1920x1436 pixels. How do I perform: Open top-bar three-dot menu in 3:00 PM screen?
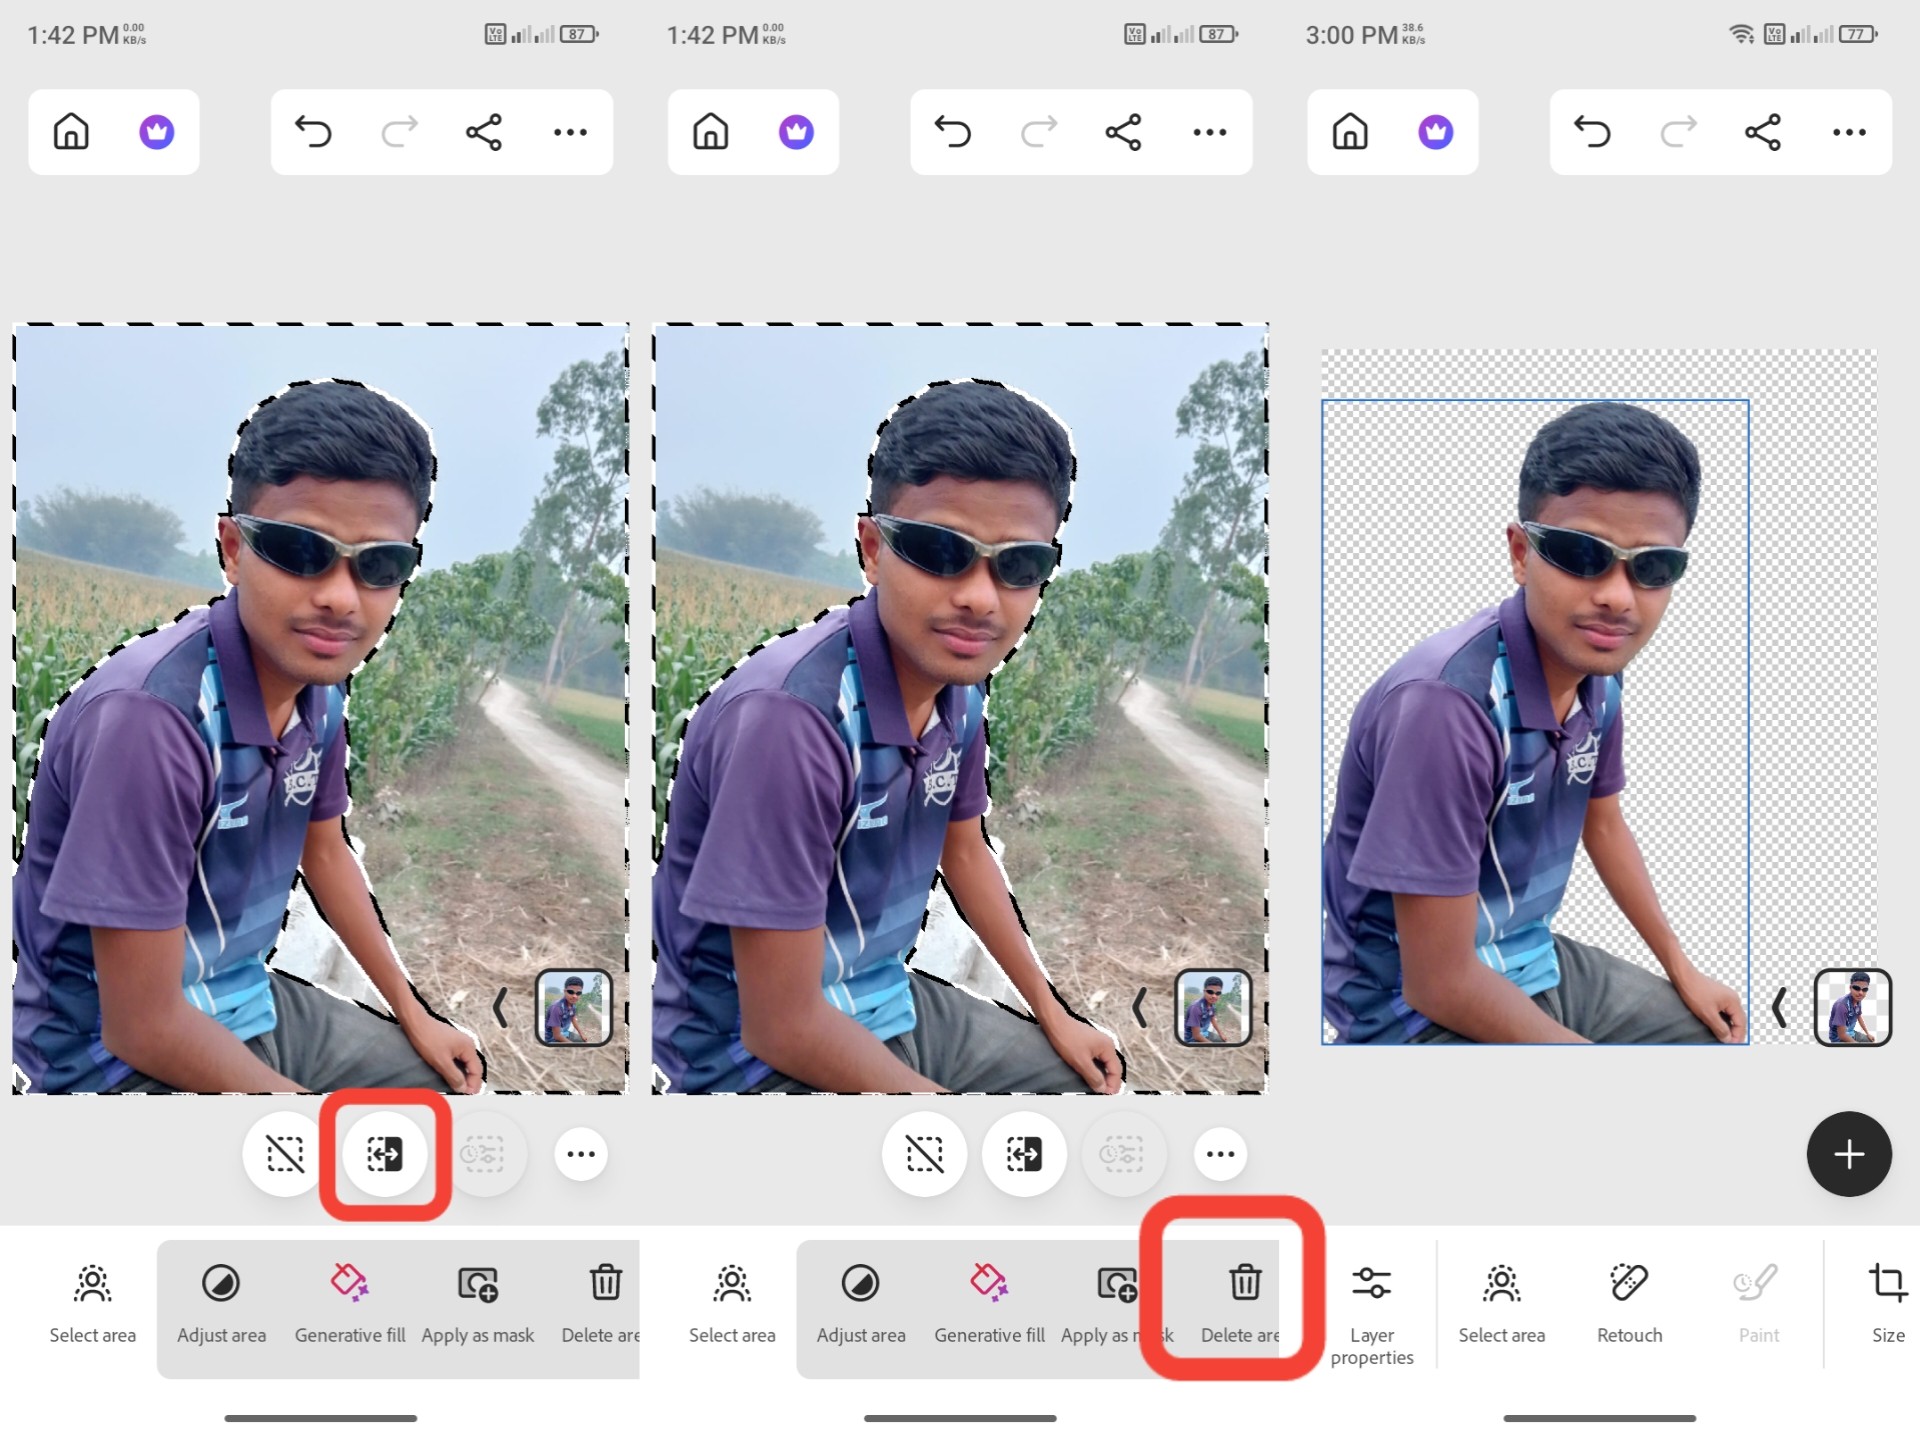point(1849,132)
